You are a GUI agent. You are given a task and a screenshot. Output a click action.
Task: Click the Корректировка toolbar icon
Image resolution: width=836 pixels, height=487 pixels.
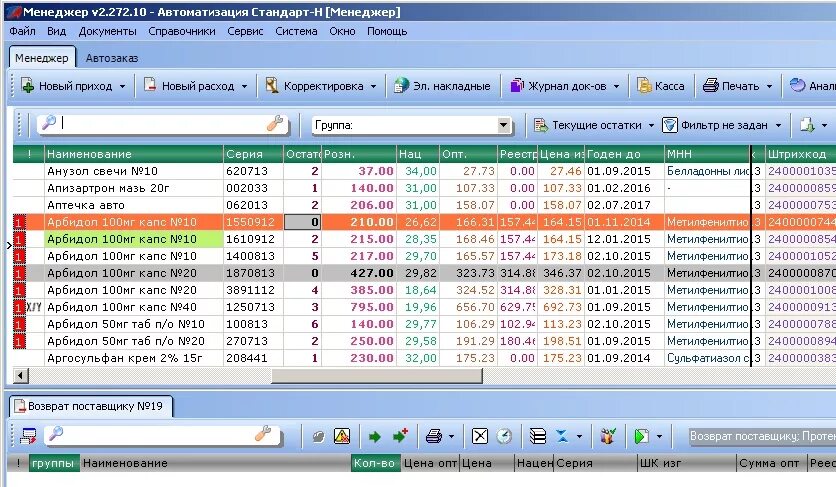coord(272,85)
